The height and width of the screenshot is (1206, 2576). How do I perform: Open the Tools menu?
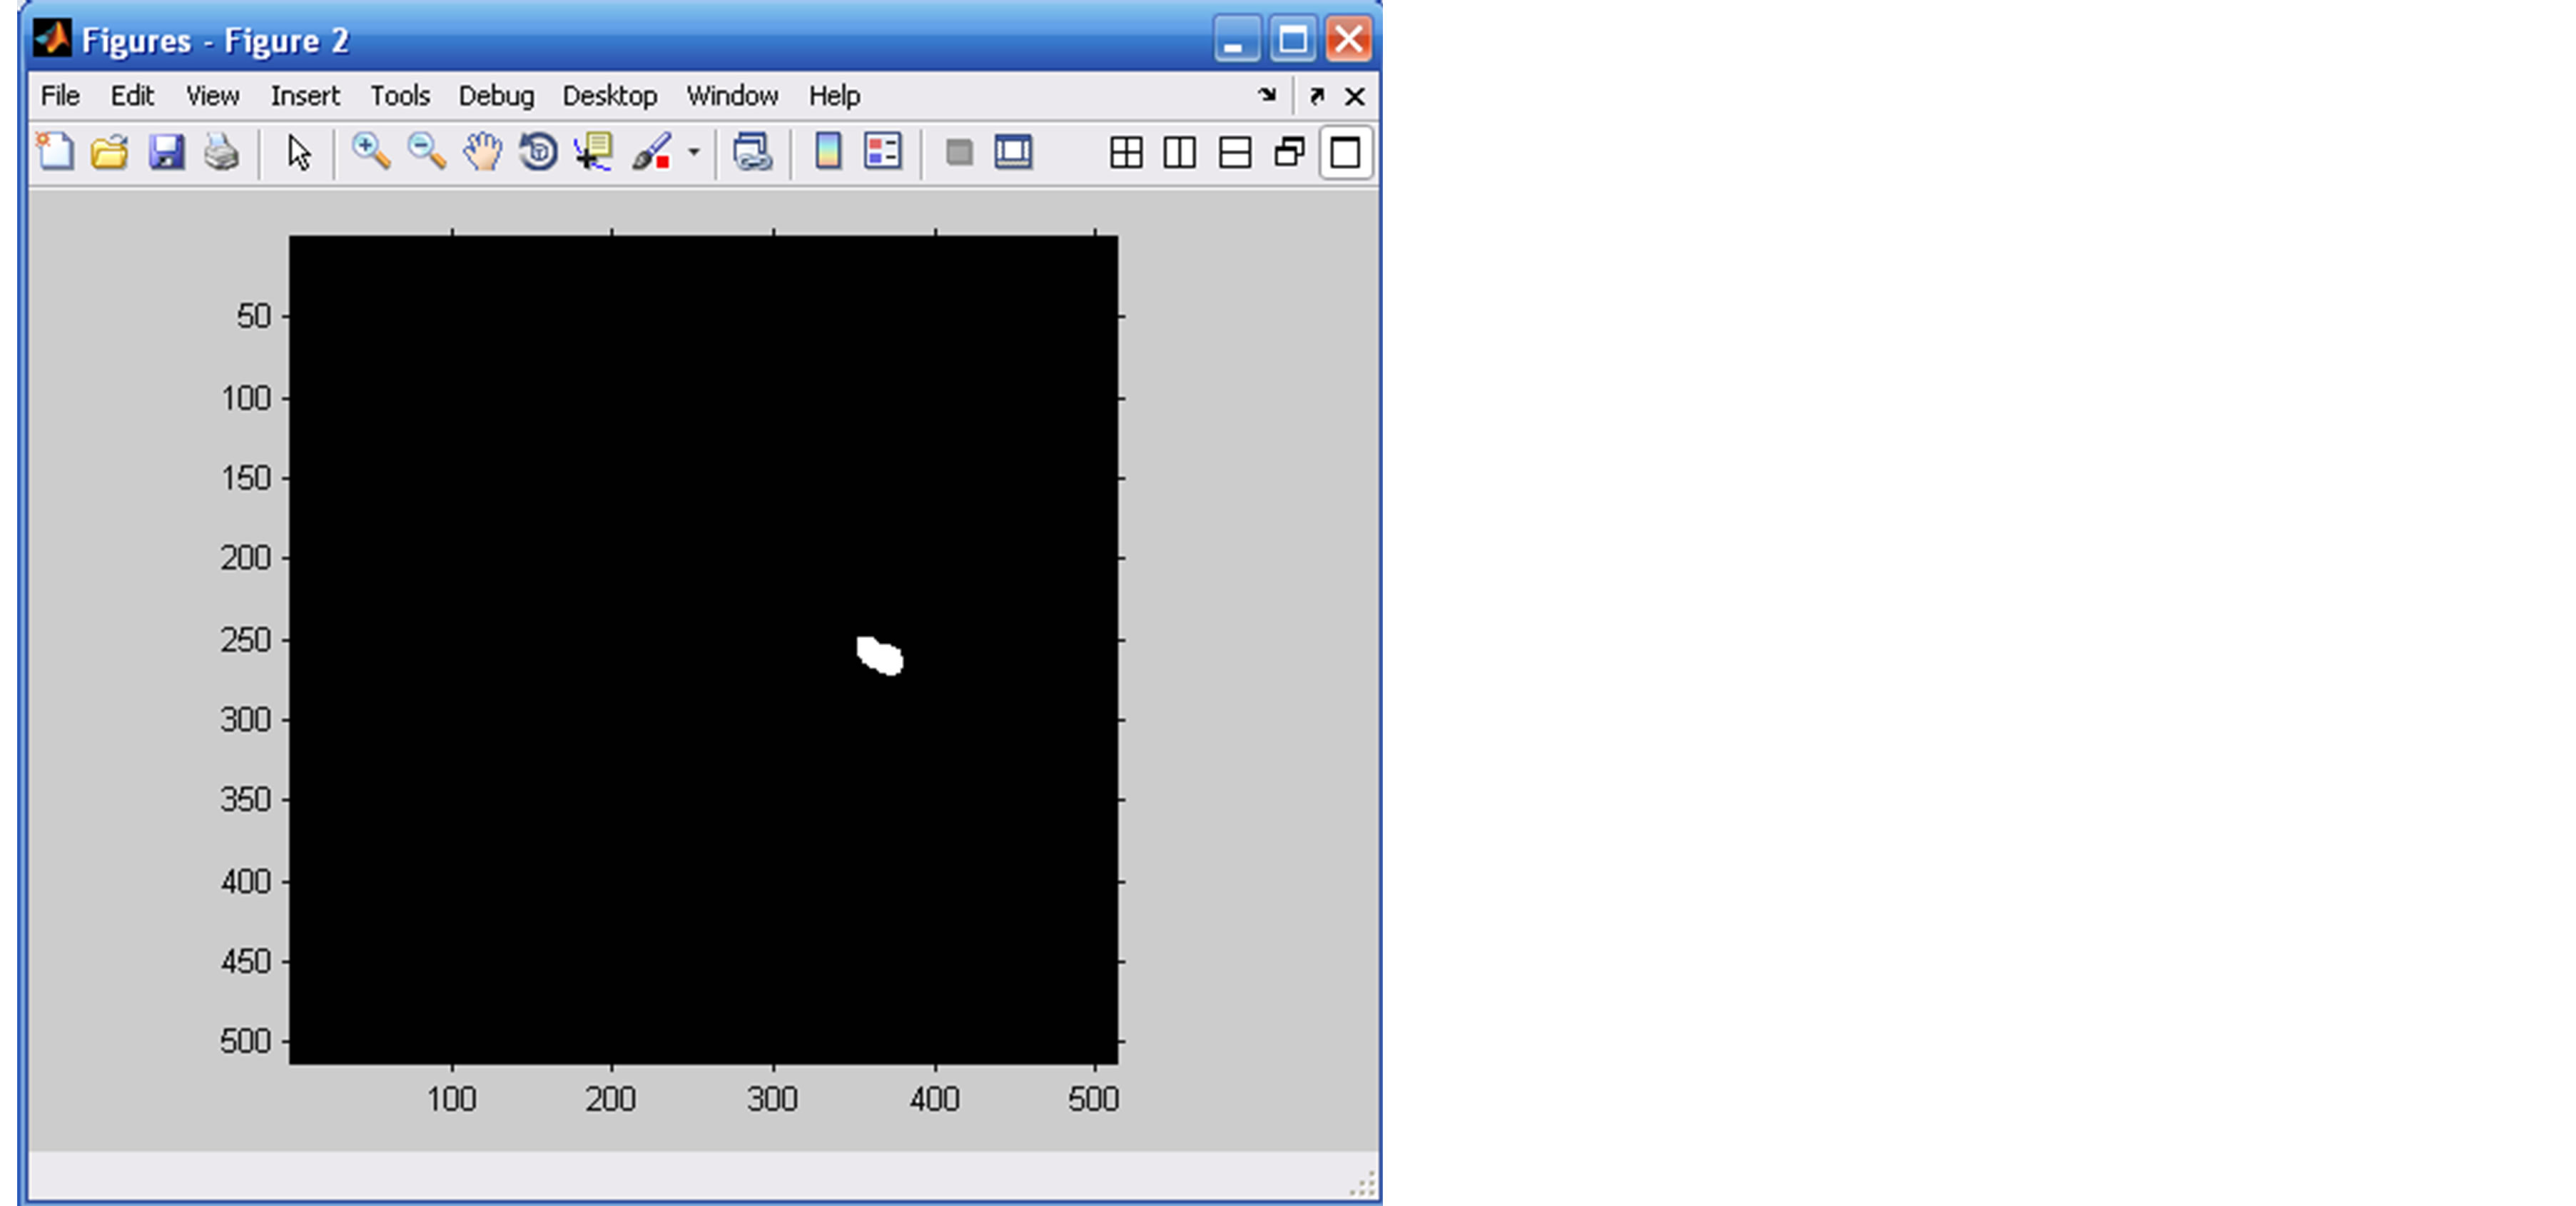click(x=400, y=96)
